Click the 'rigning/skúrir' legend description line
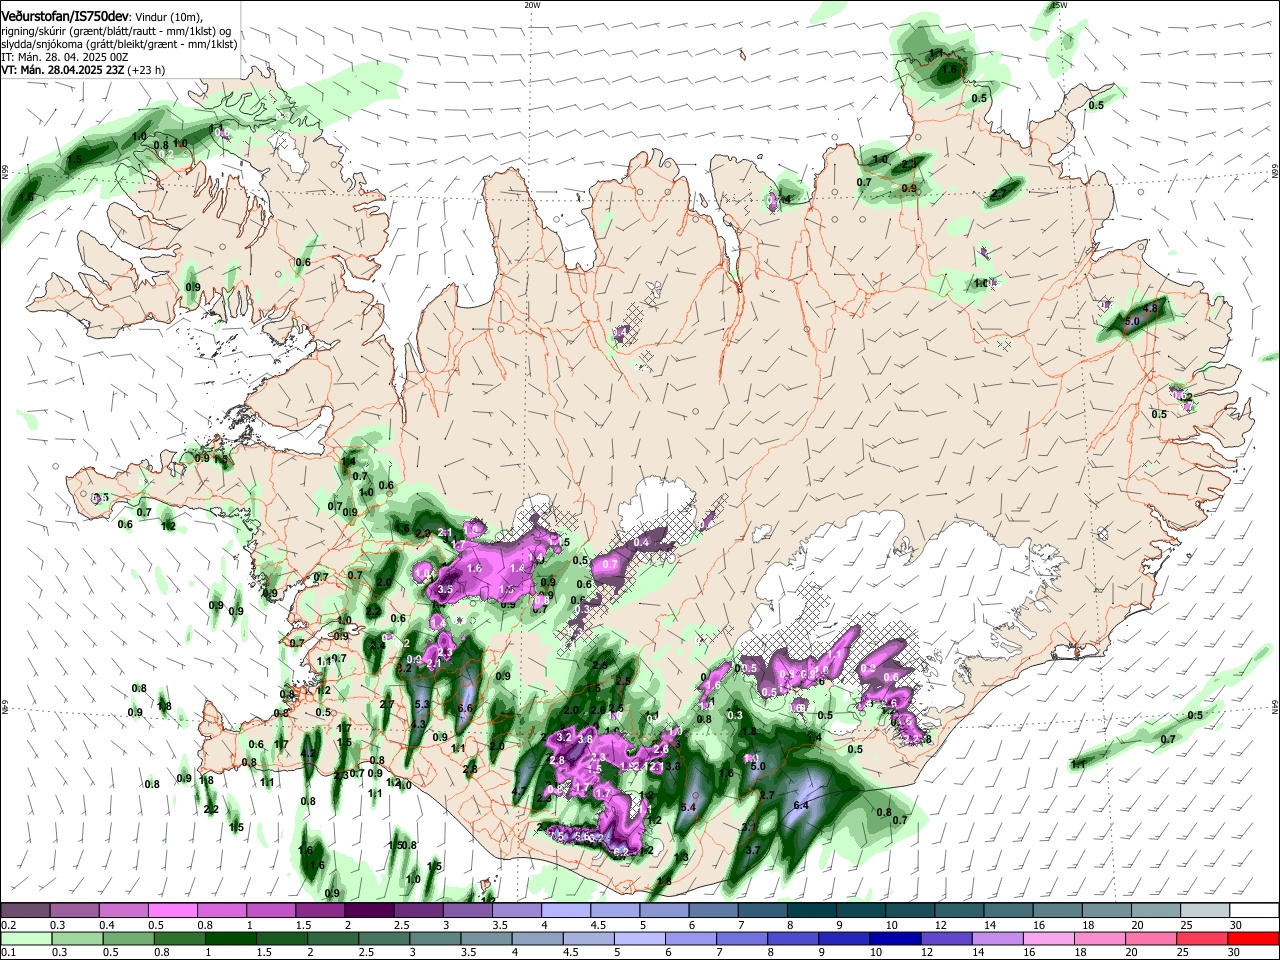Screen dimensions: 1280x960 pyautogui.click(x=116, y=30)
